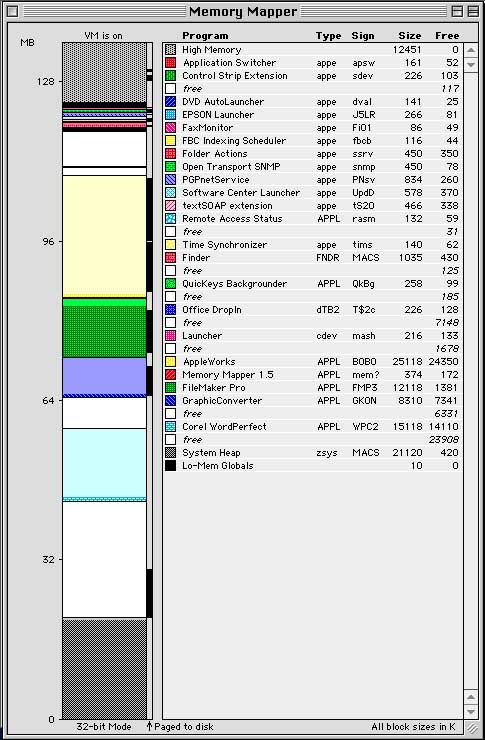Click the High Memory pattern swatch icon
Screen dimensions: 485x740
coord(170,50)
